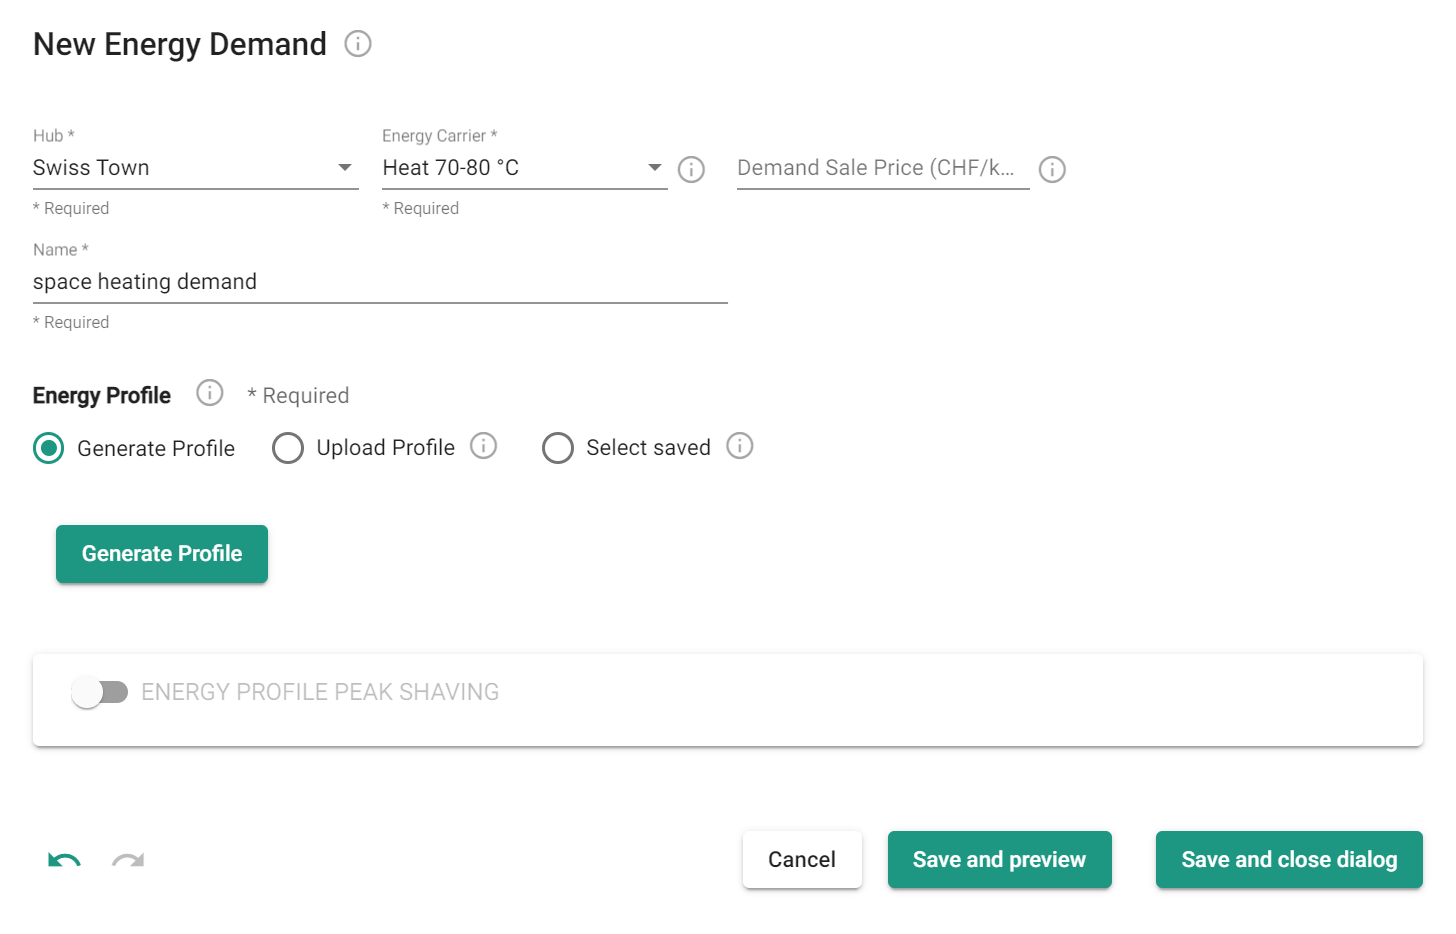Choose the Select saved radio option
Viewport: 1456px width, 934px height.
(x=558, y=448)
